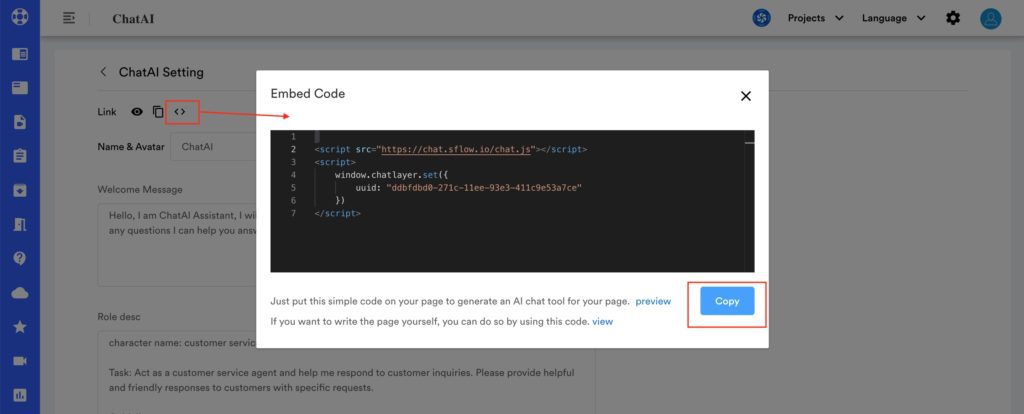Click the uuid value string in code
The height and width of the screenshot is (414, 1024).
484,187
